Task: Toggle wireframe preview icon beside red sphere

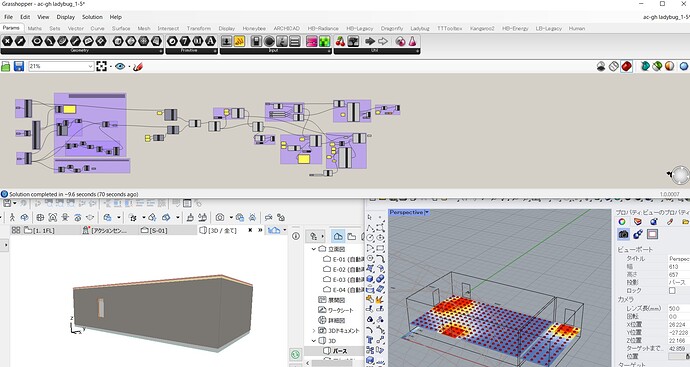Action: 614,66
